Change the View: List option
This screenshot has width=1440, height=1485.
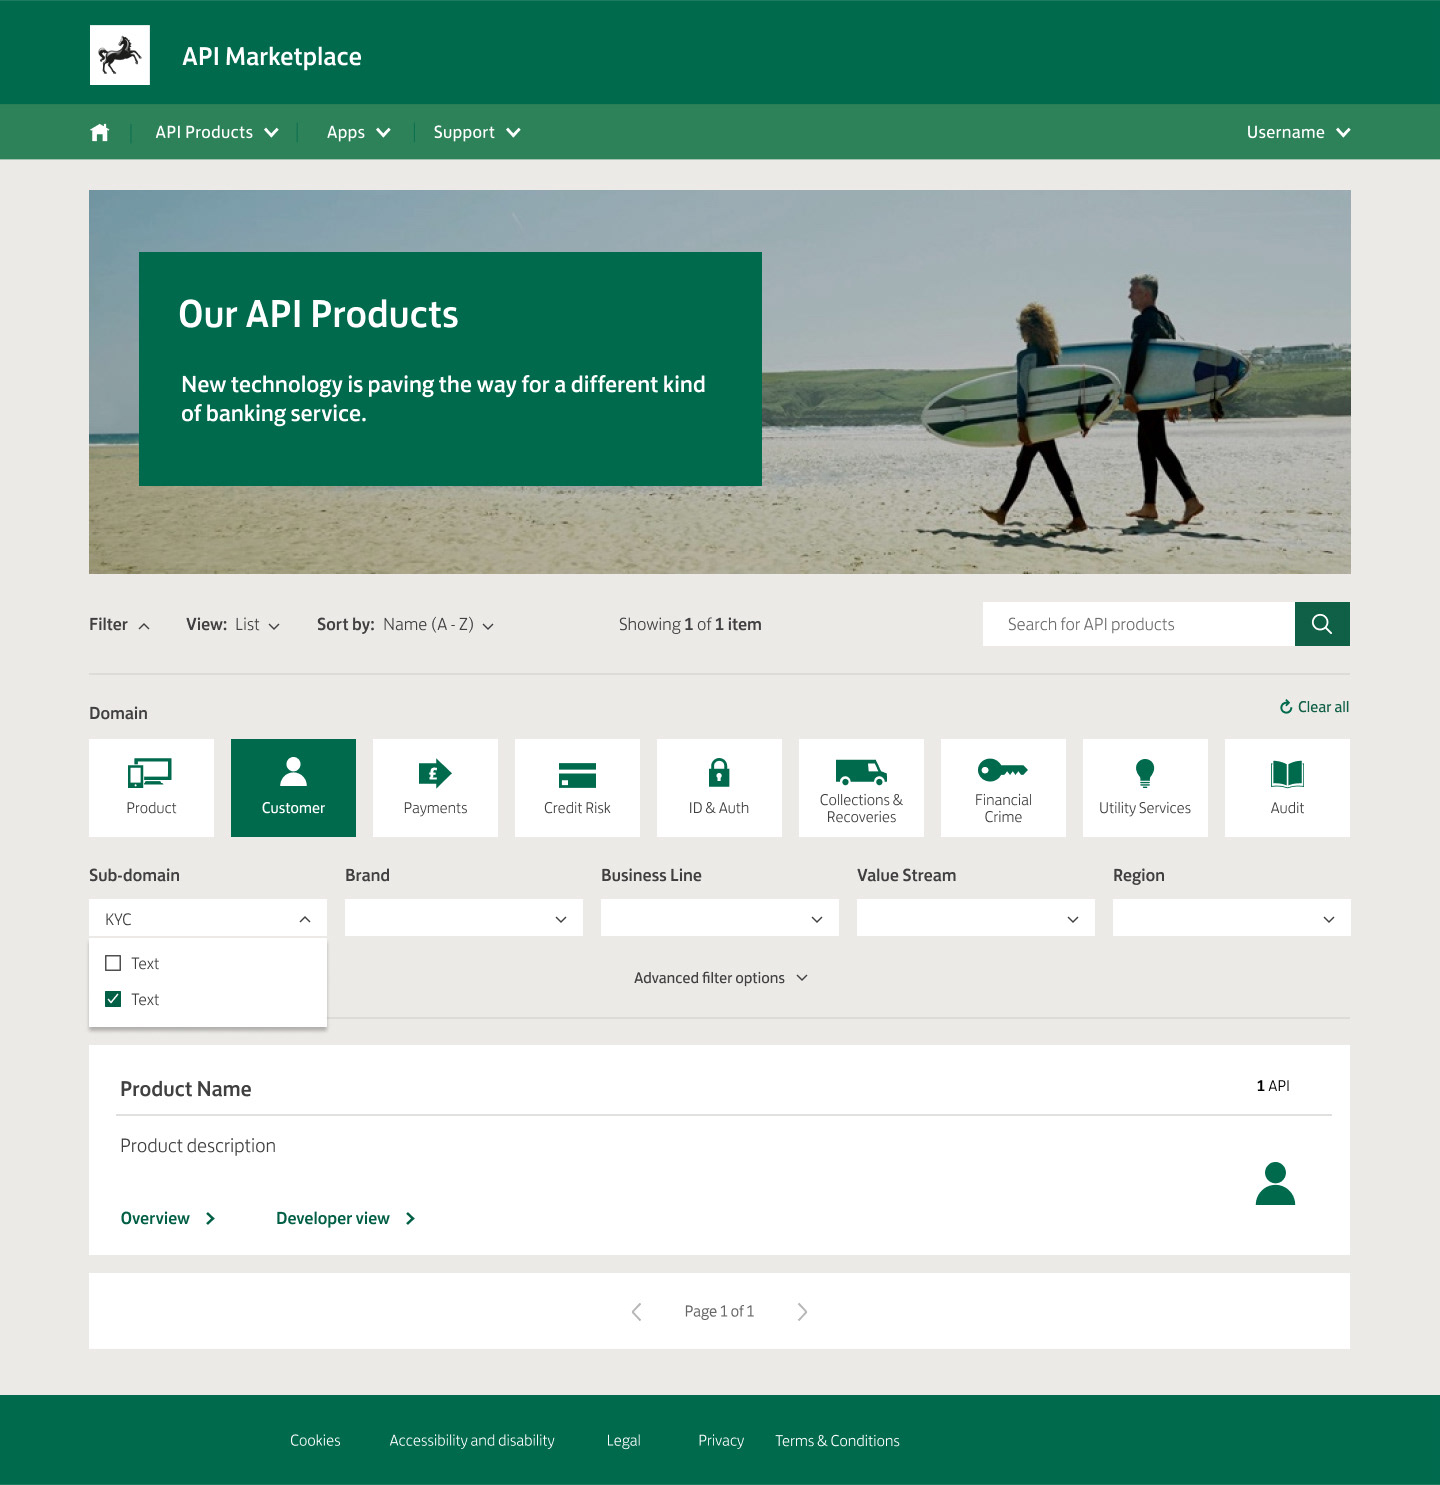233,624
